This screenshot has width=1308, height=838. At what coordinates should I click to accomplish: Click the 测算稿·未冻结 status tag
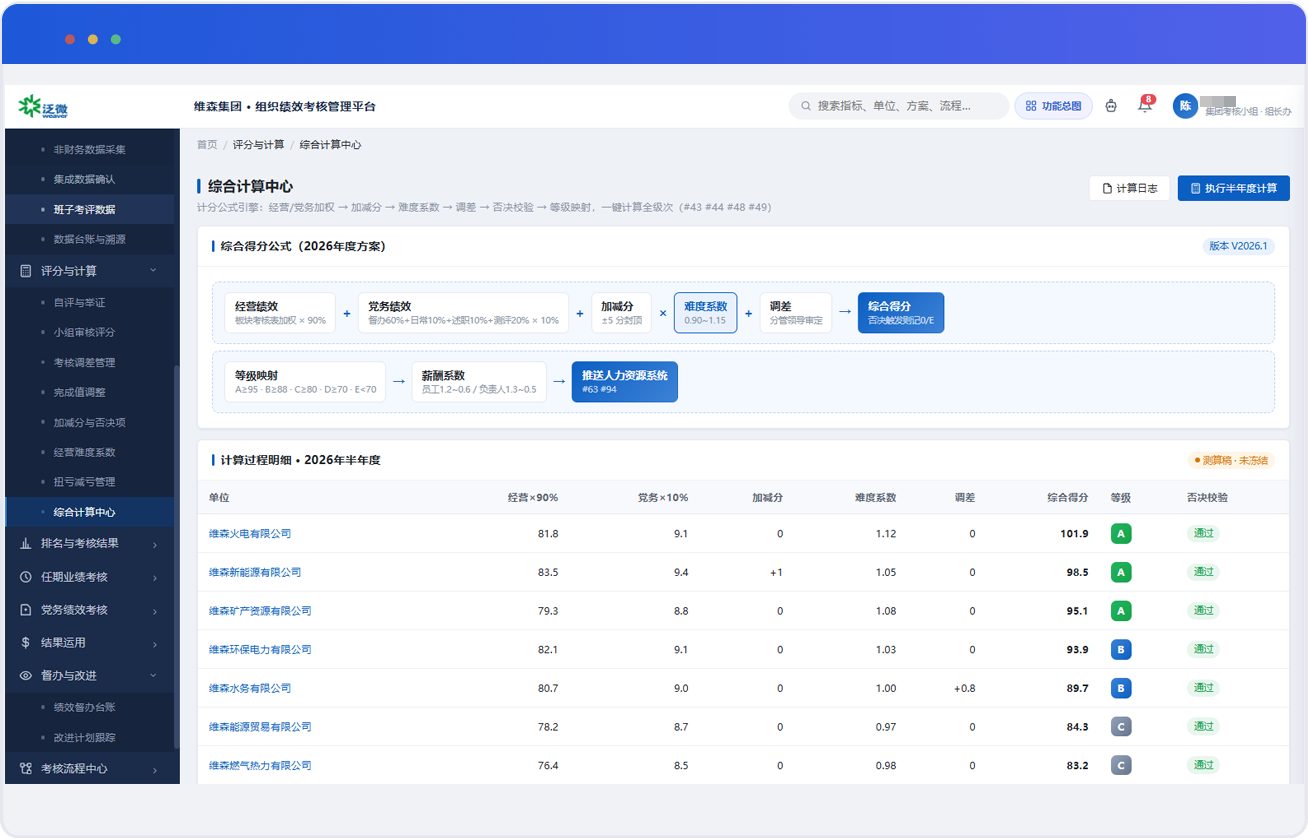(1230, 460)
